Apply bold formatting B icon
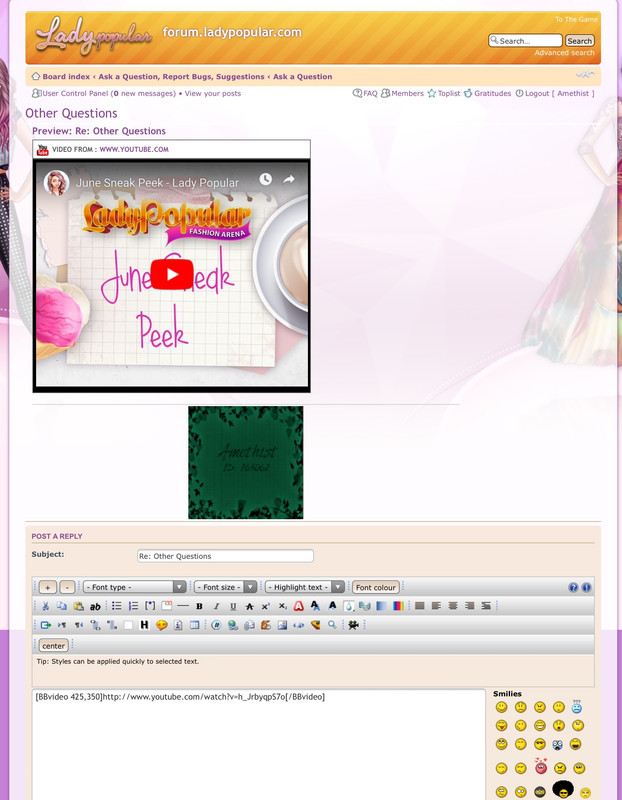The image size is (622, 800). click(200, 606)
